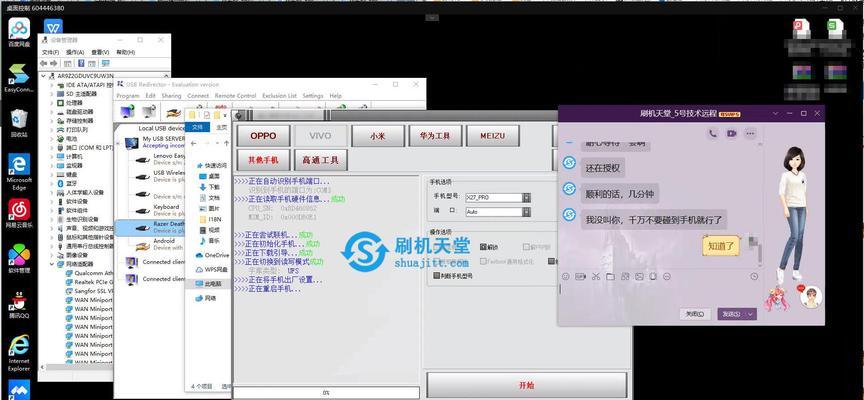This screenshot has height=400, width=864.
Task: Click the up arrow in File Explorer navigation
Action: [x=226, y=143]
